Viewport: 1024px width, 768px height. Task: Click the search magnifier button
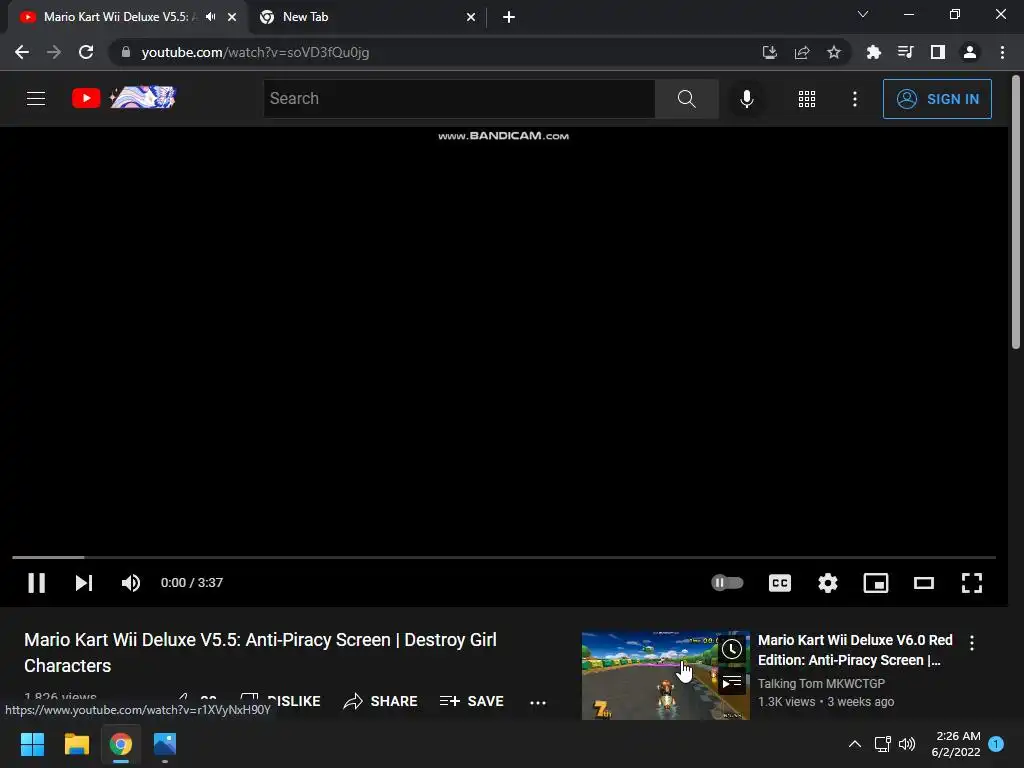(686, 99)
